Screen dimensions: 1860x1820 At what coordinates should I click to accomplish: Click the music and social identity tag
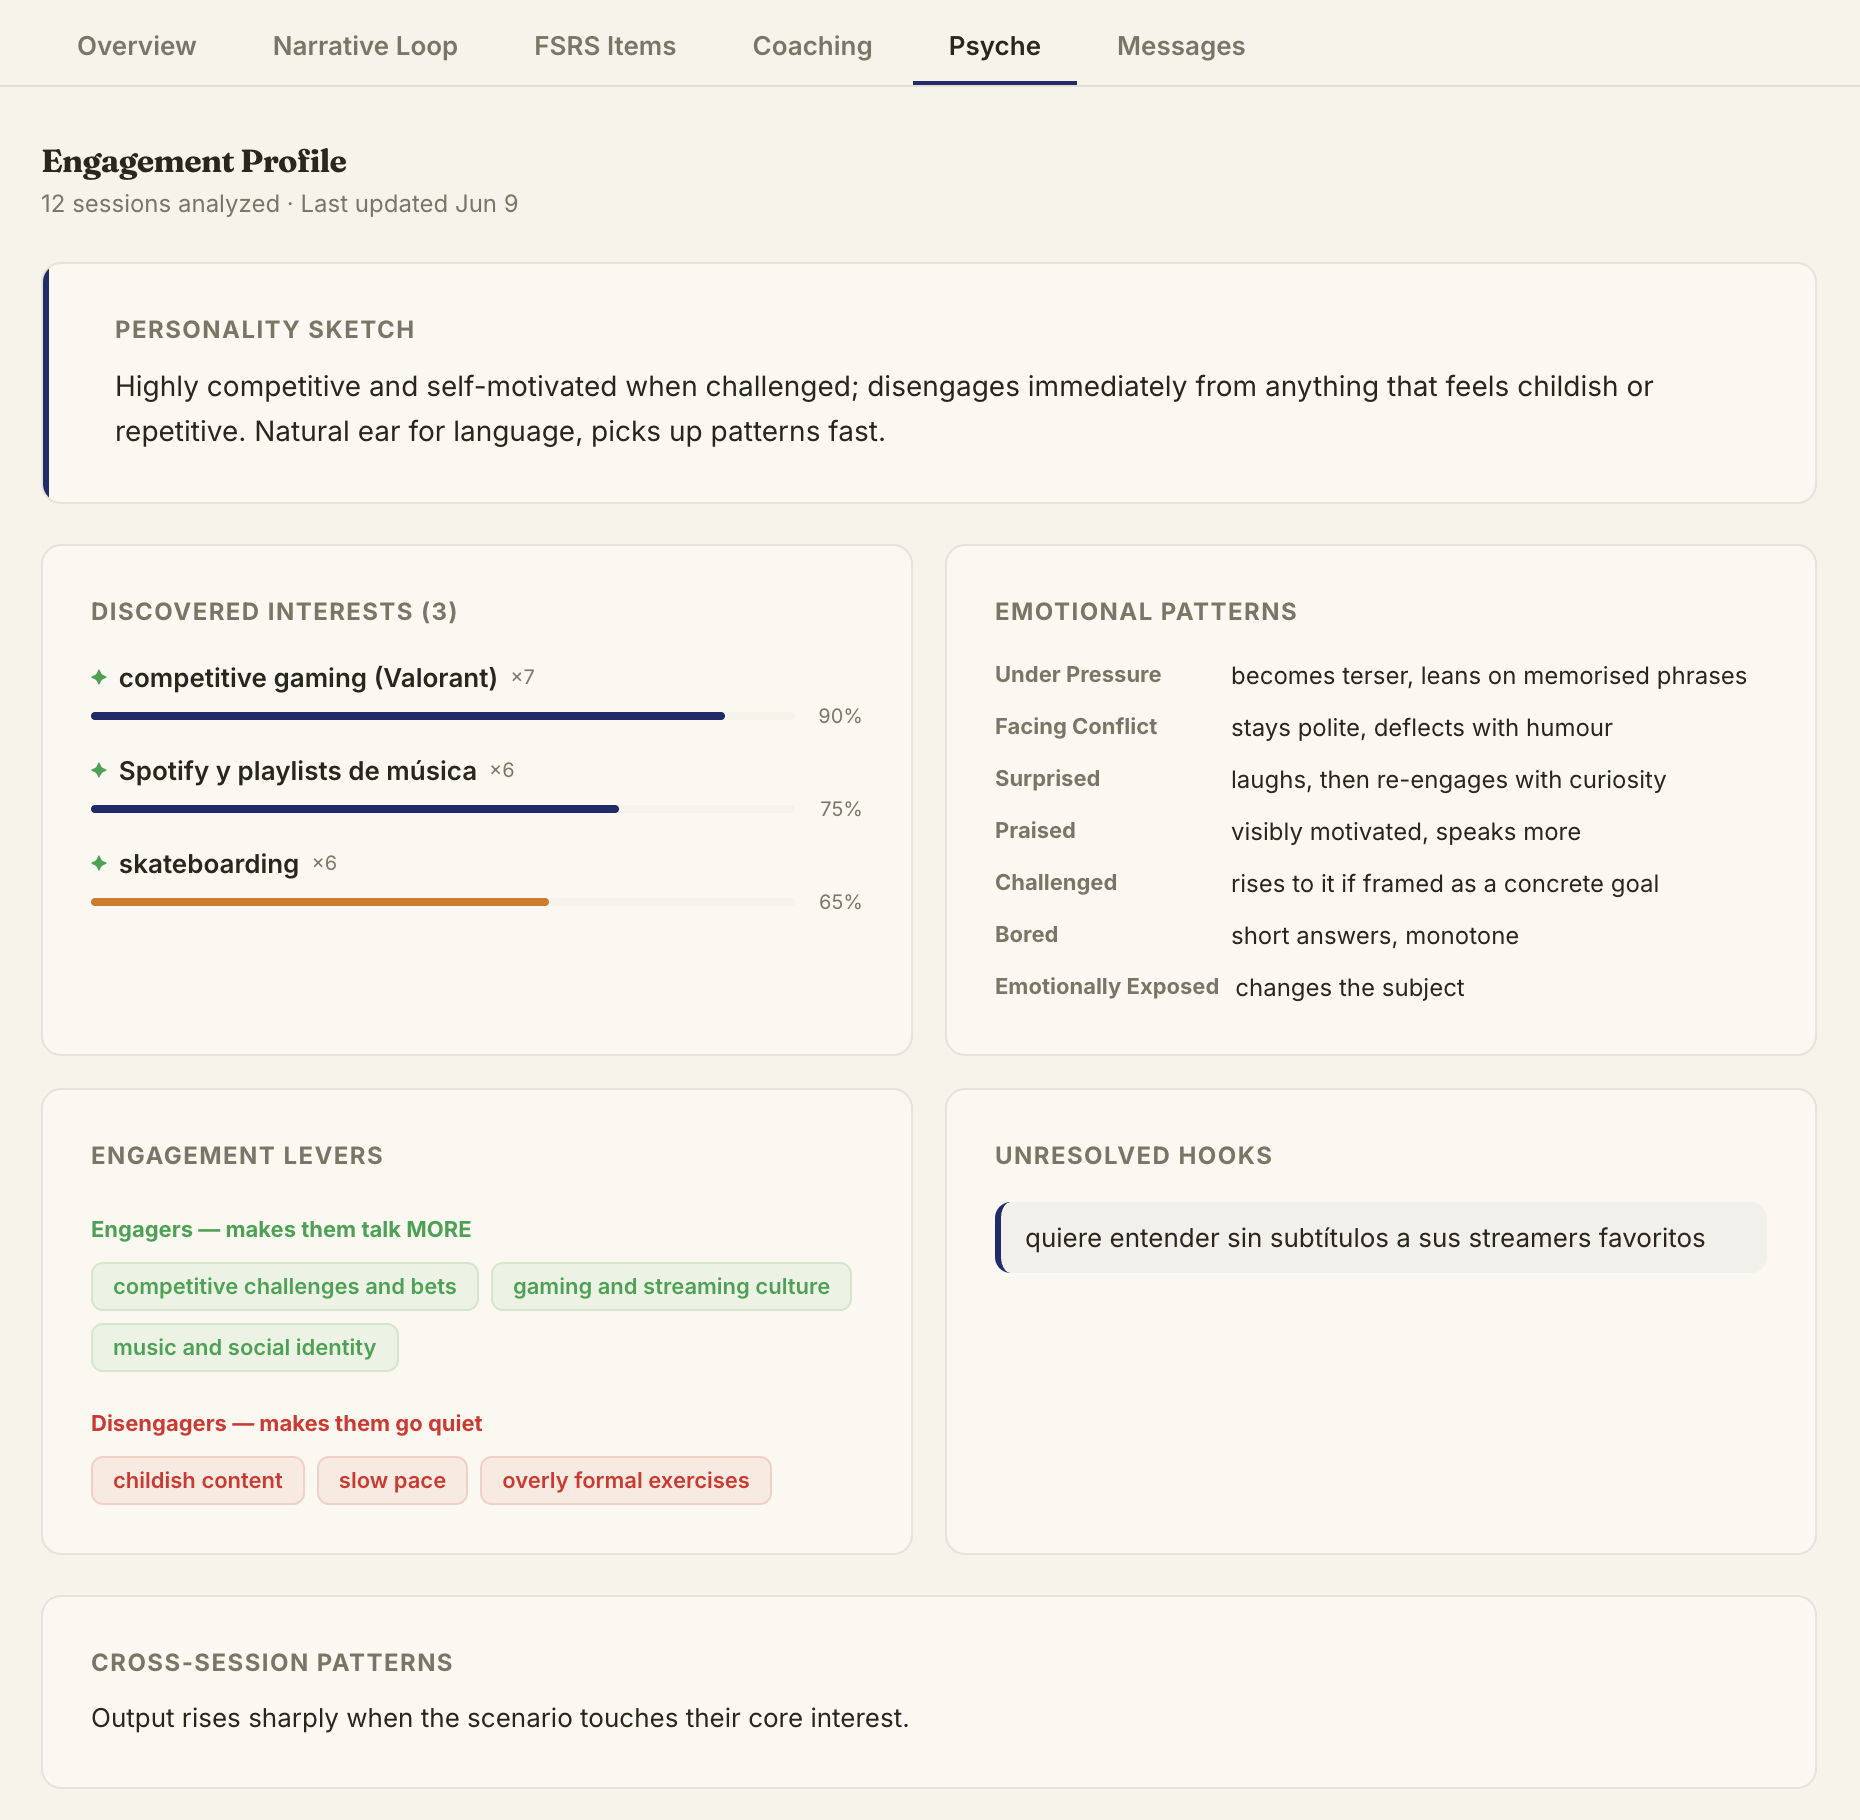(x=245, y=1347)
